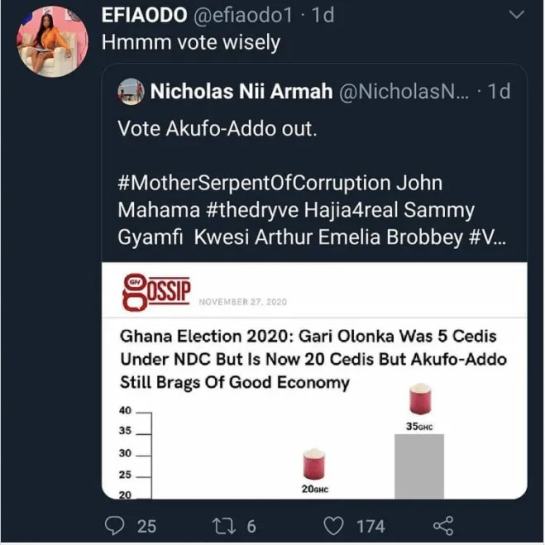Open the share icon
Image resolution: width=545 pixels, height=545 pixels.
coord(443,525)
